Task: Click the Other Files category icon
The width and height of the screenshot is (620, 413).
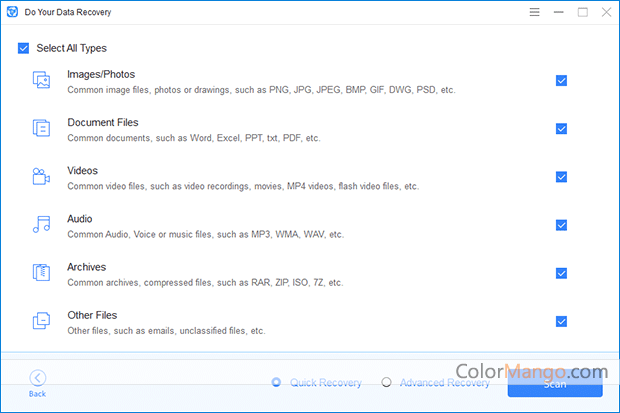Action: (41, 321)
